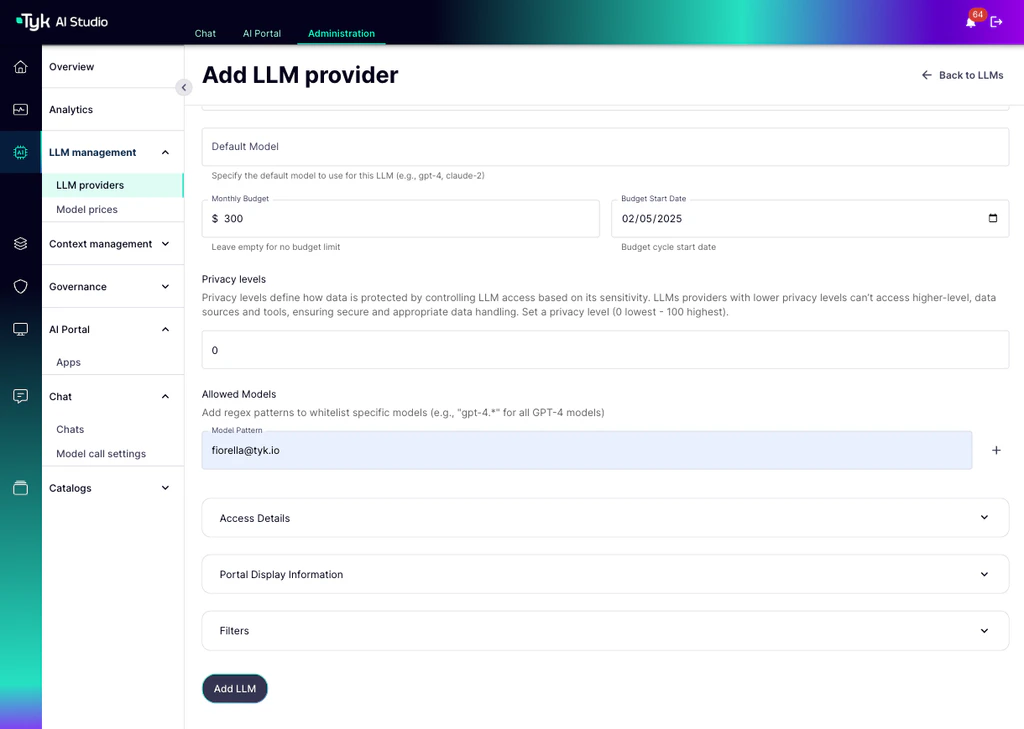Click the logout icon
1024x729 pixels.
tap(996, 22)
